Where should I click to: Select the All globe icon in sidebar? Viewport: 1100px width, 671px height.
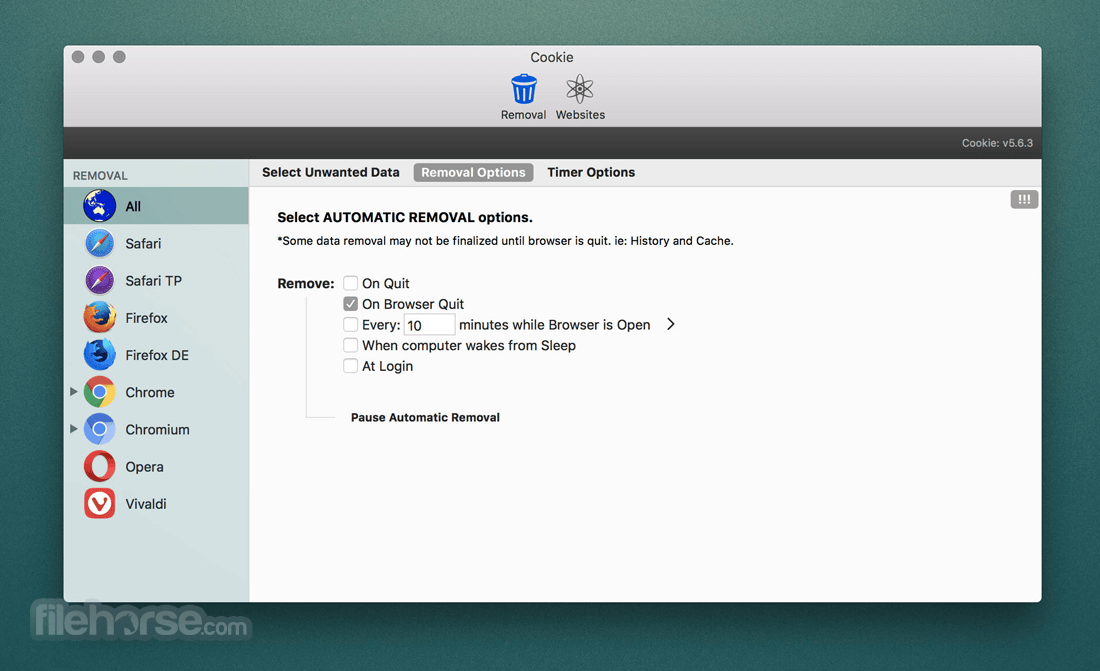(100, 206)
